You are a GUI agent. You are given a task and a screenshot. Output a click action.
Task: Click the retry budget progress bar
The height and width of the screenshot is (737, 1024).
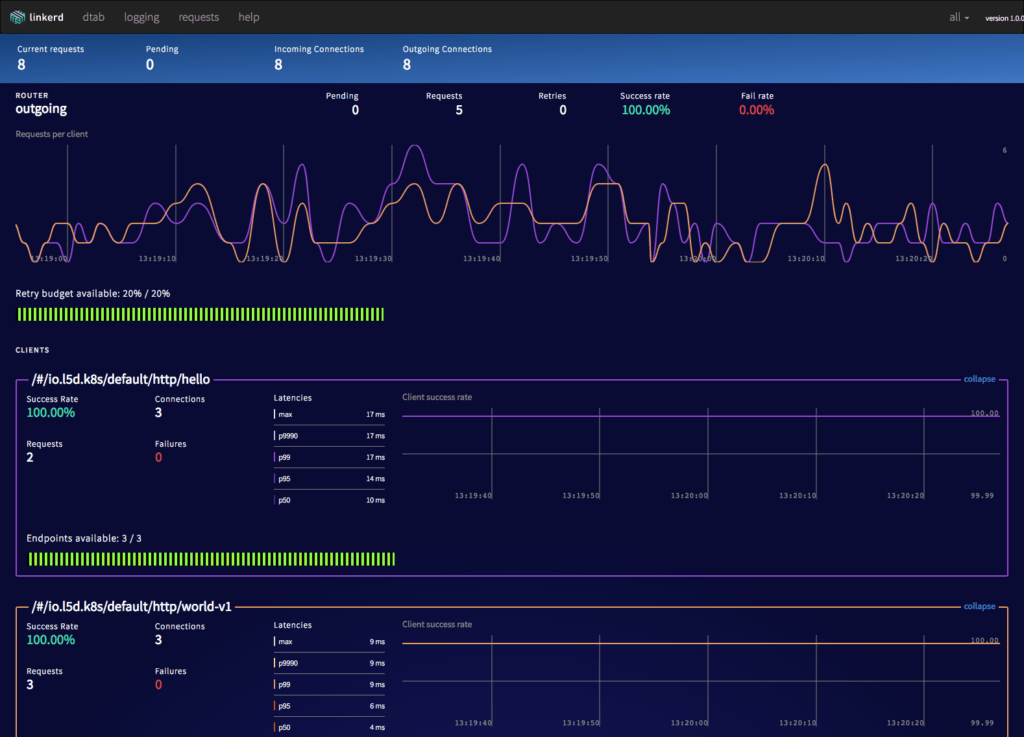200,314
